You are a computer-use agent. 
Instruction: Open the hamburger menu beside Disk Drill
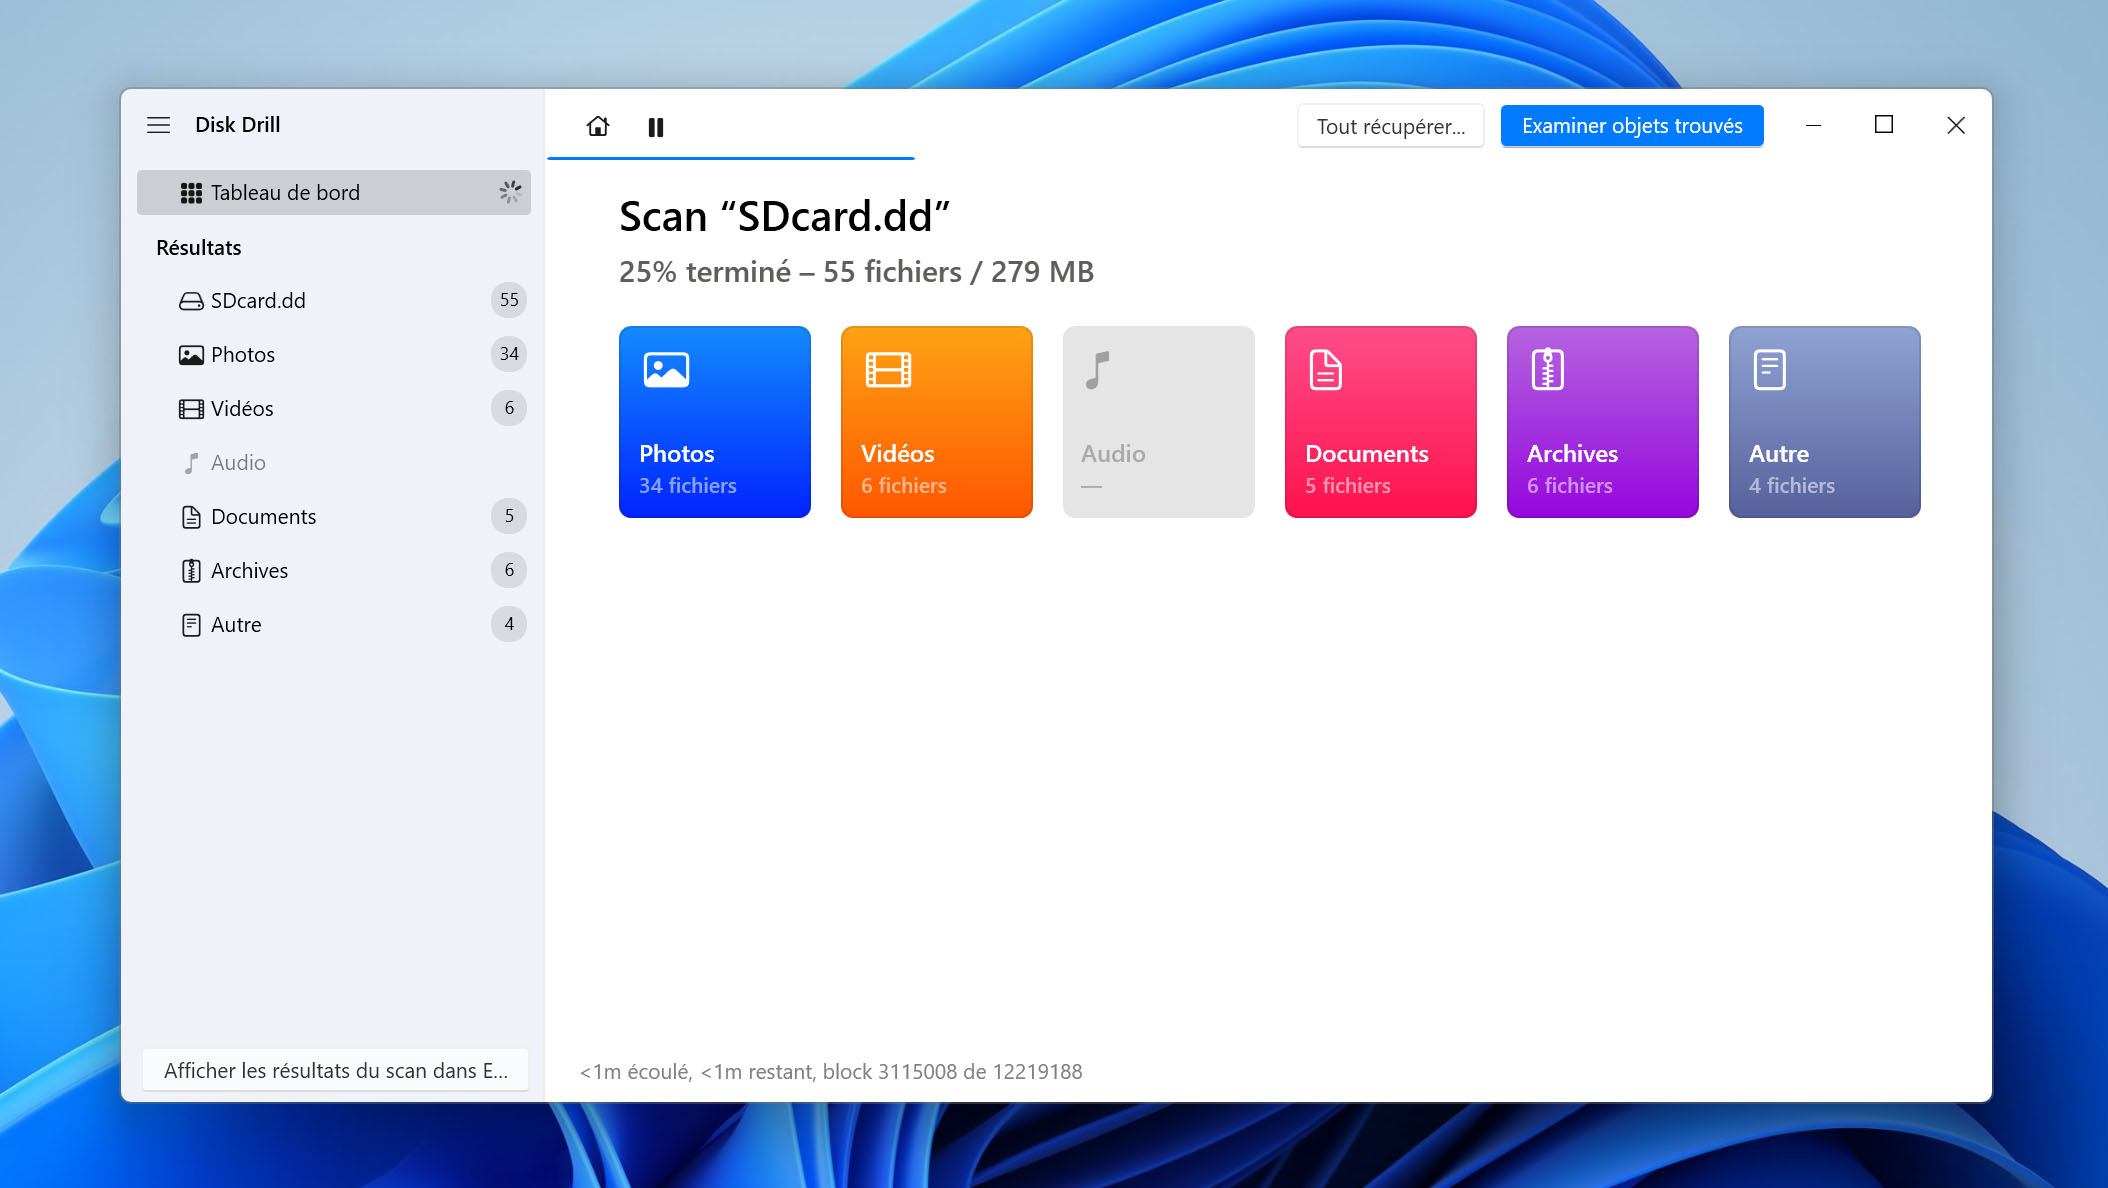coord(158,125)
